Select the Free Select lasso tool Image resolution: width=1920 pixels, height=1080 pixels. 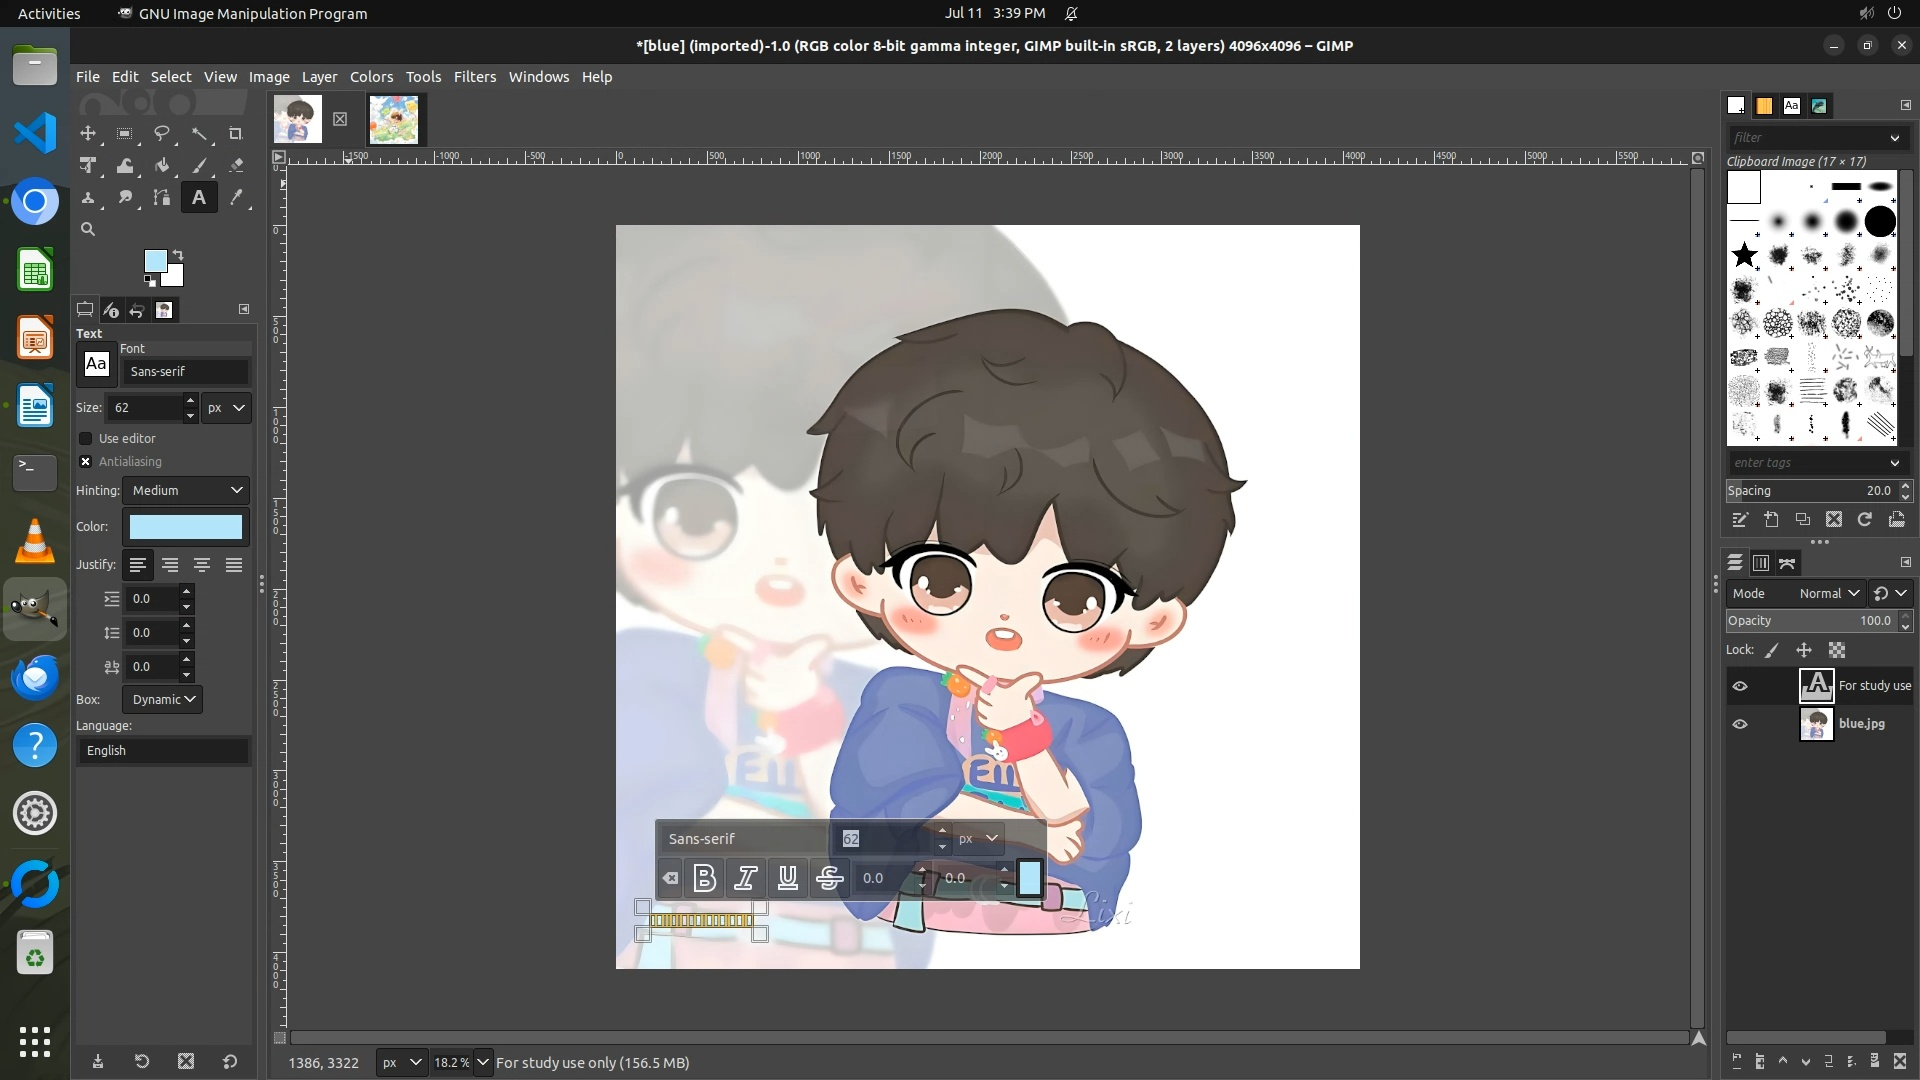pyautogui.click(x=162, y=134)
